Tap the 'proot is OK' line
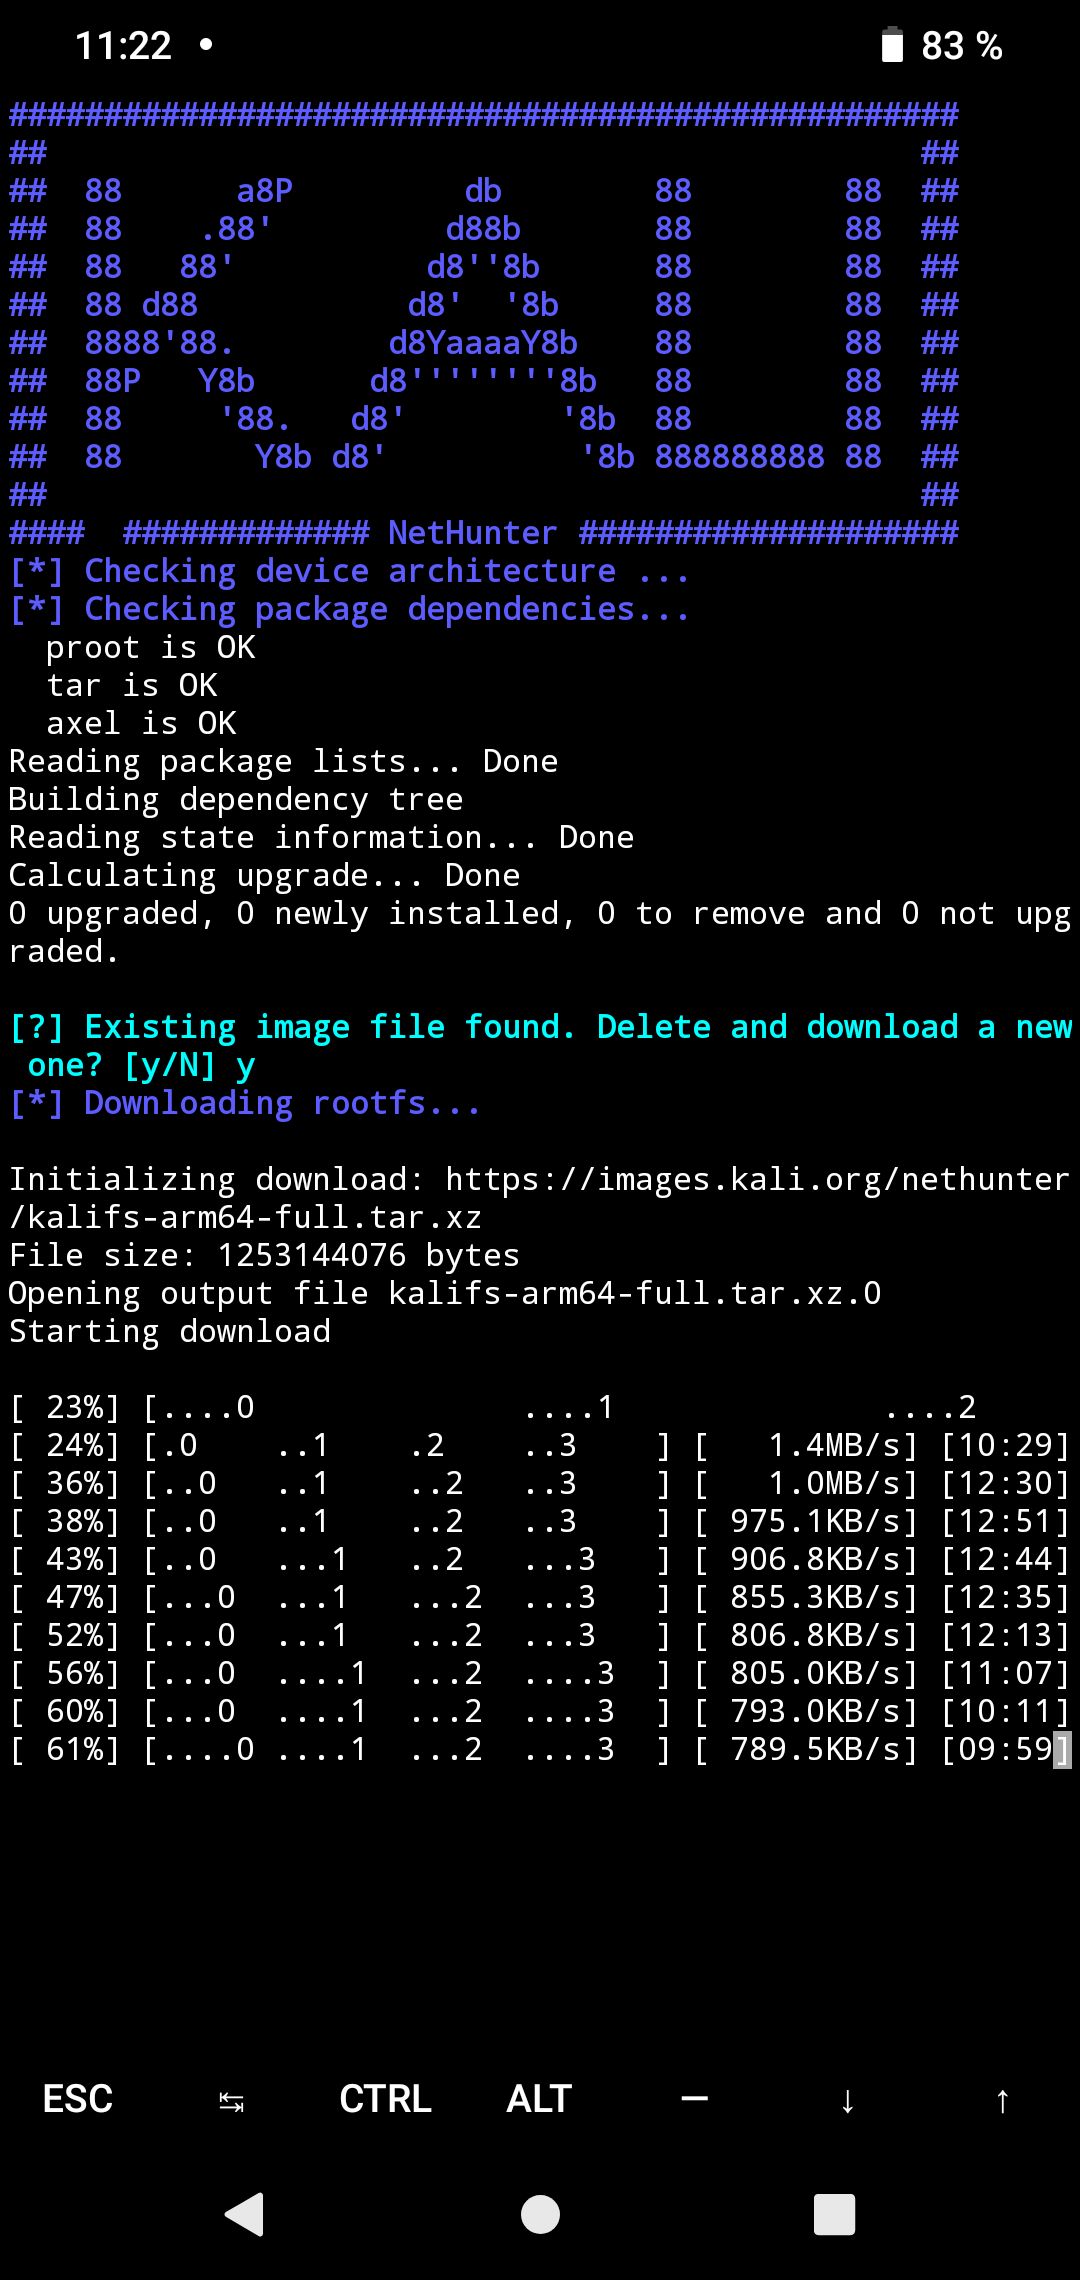1080x2280 pixels. [x=150, y=648]
